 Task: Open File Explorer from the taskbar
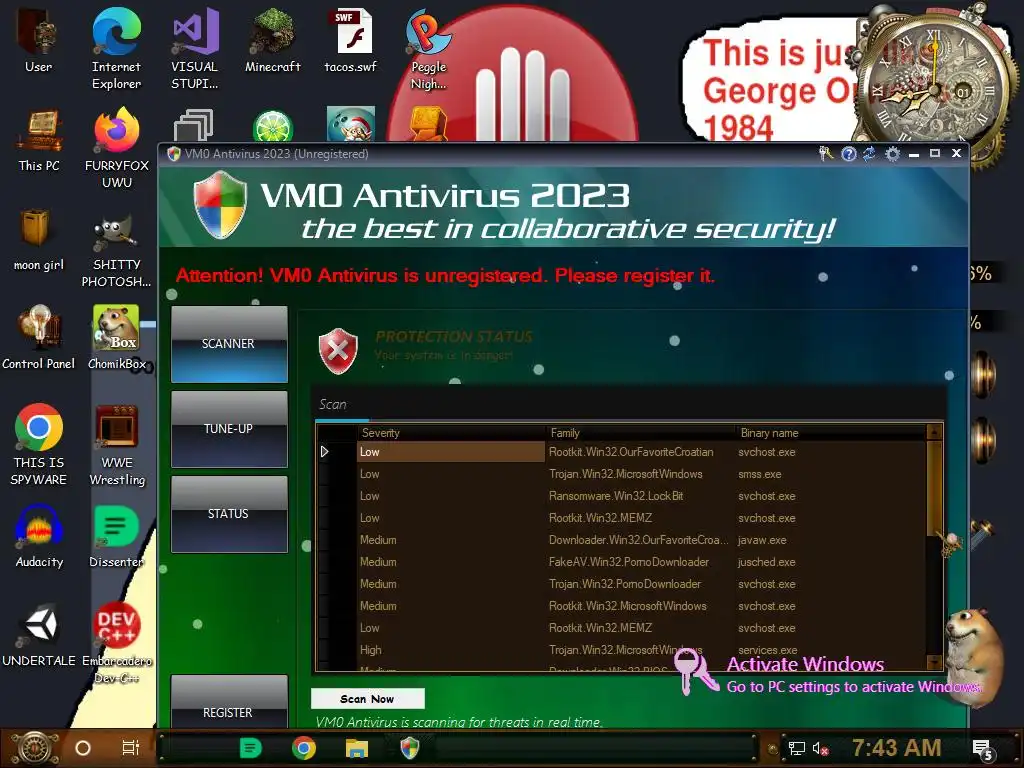coord(357,748)
